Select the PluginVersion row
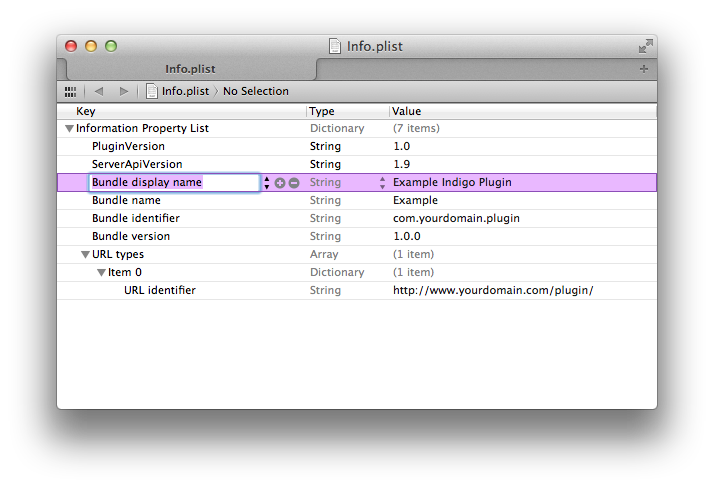Image resolution: width=714 pixels, height=488 pixels. [x=357, y=147]
